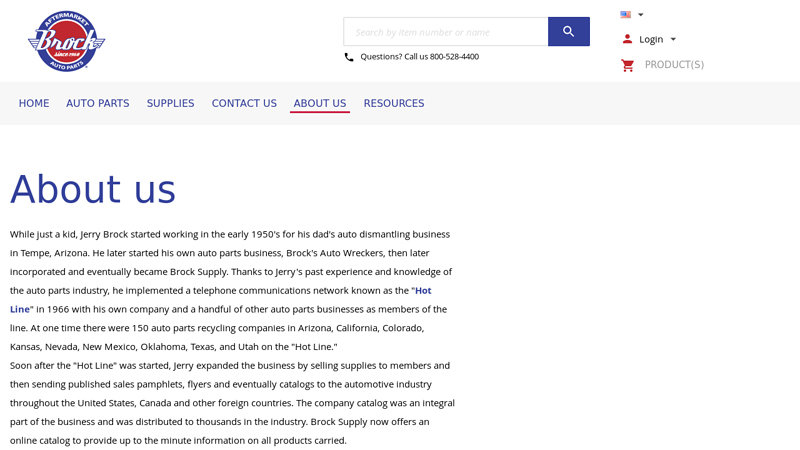Select the active ABOUT US tab
Image resolution: width=800 pixels, height=450 pixels.
coord(320,103)
